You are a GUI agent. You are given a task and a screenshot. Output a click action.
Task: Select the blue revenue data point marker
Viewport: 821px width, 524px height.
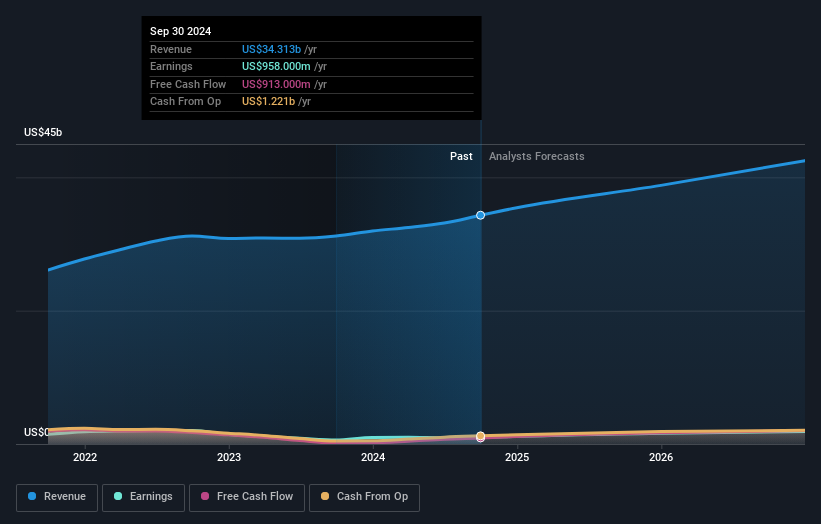pos(480,215)
